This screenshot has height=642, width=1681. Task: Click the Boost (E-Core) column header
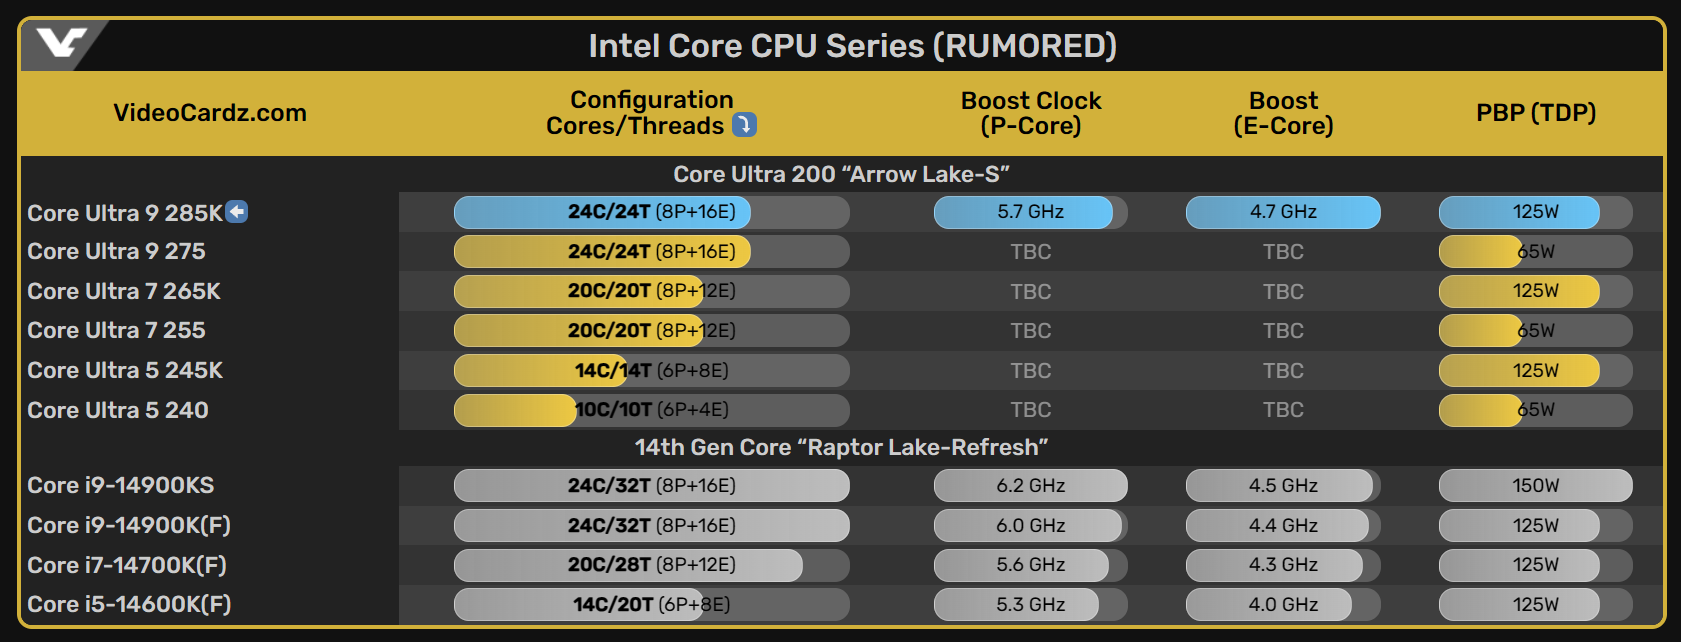coord(1283,113)
